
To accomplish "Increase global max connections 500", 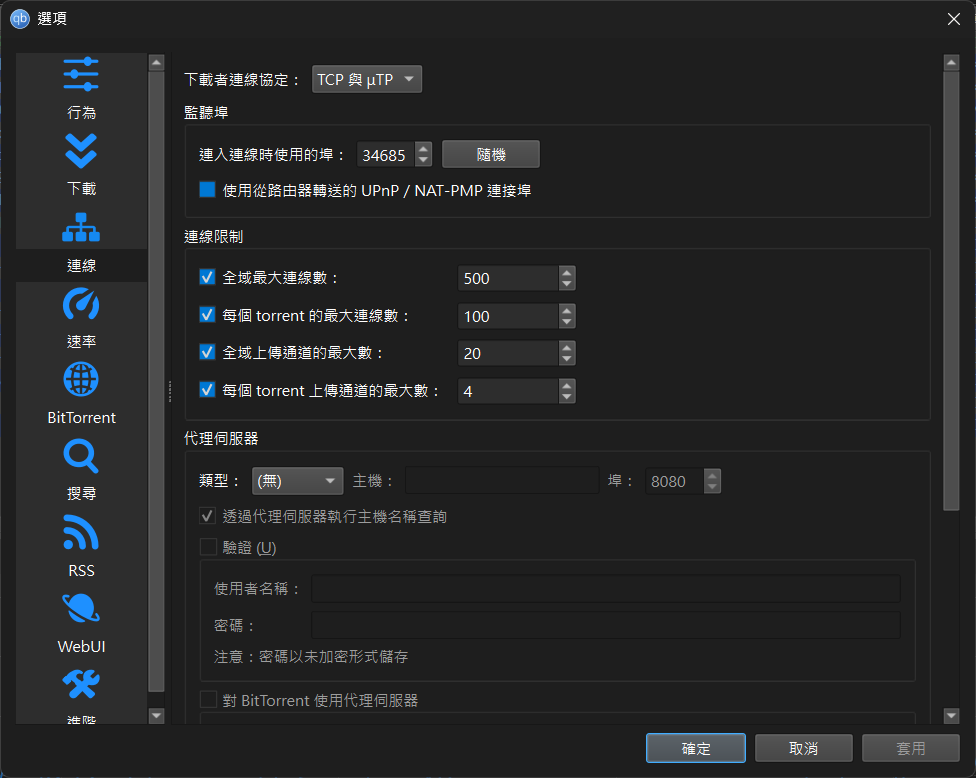I will [566, 272].
